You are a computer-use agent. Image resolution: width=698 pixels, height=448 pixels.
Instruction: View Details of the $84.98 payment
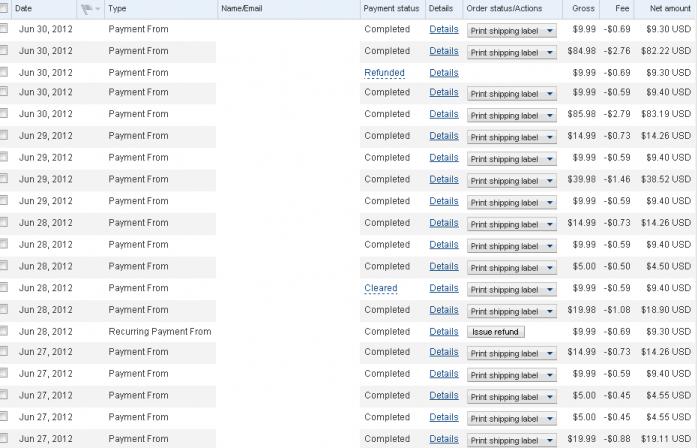[444, 51]
